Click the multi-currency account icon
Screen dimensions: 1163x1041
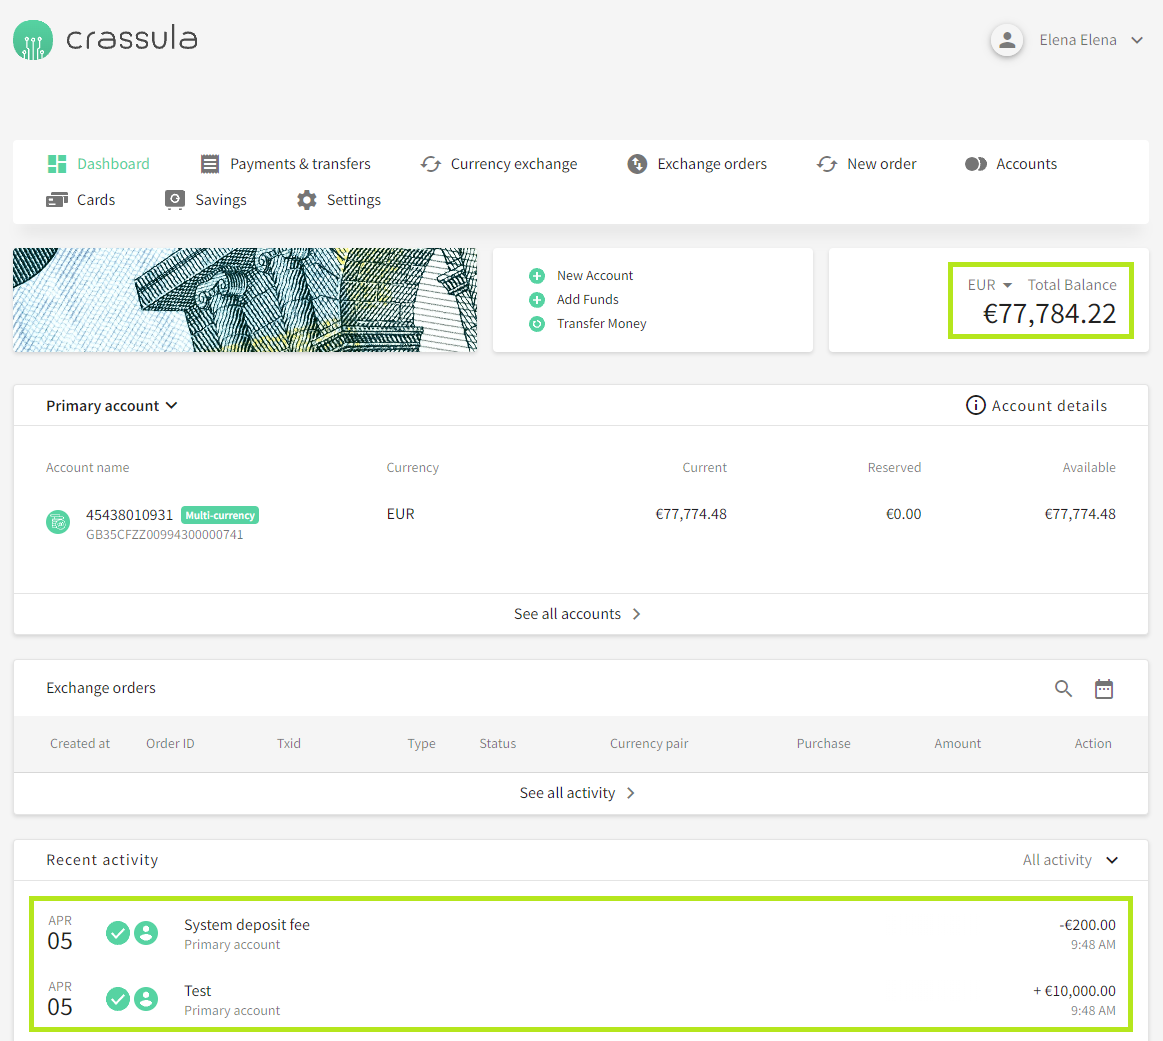coord(58,522)
